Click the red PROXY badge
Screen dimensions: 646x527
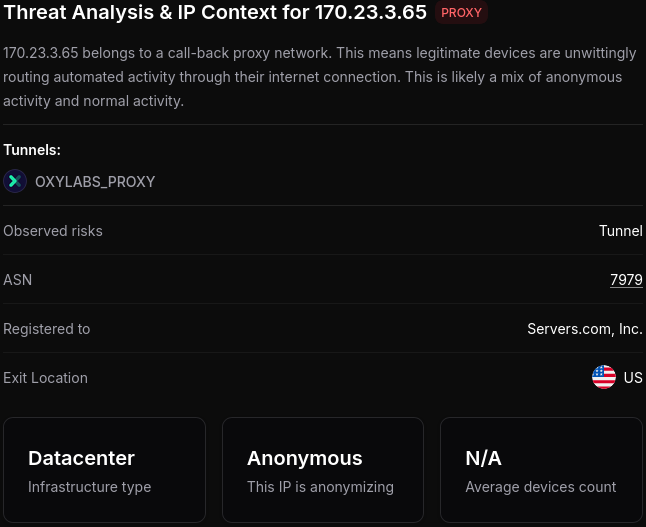coord(461,13)
